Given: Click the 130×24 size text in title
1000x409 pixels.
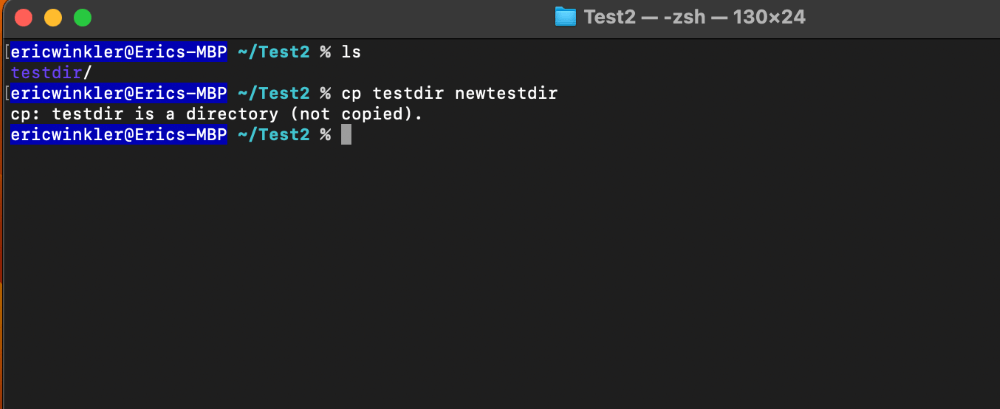Looking at the screenshot, I should click(x=767, y=17).
